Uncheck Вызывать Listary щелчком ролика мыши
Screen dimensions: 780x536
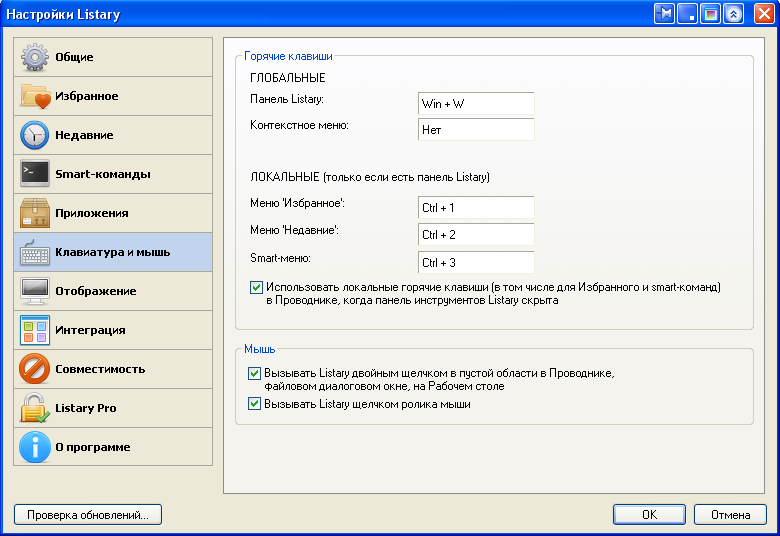[254, 404]
